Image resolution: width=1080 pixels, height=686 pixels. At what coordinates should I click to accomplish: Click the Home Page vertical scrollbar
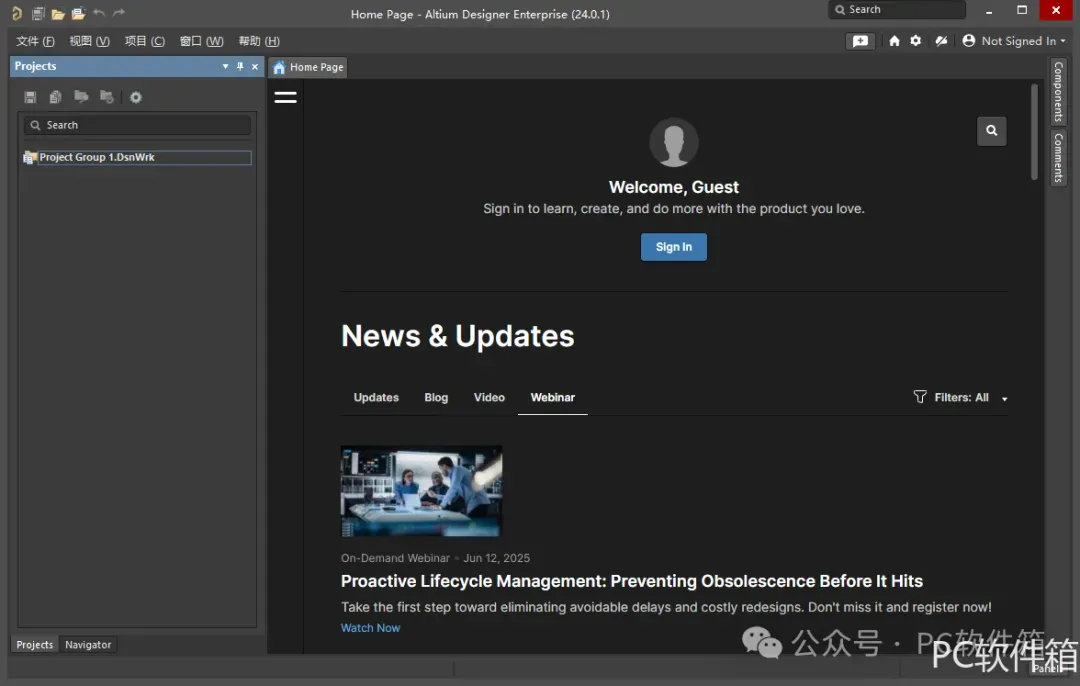pyautogui.click(x=1034, y=132)
